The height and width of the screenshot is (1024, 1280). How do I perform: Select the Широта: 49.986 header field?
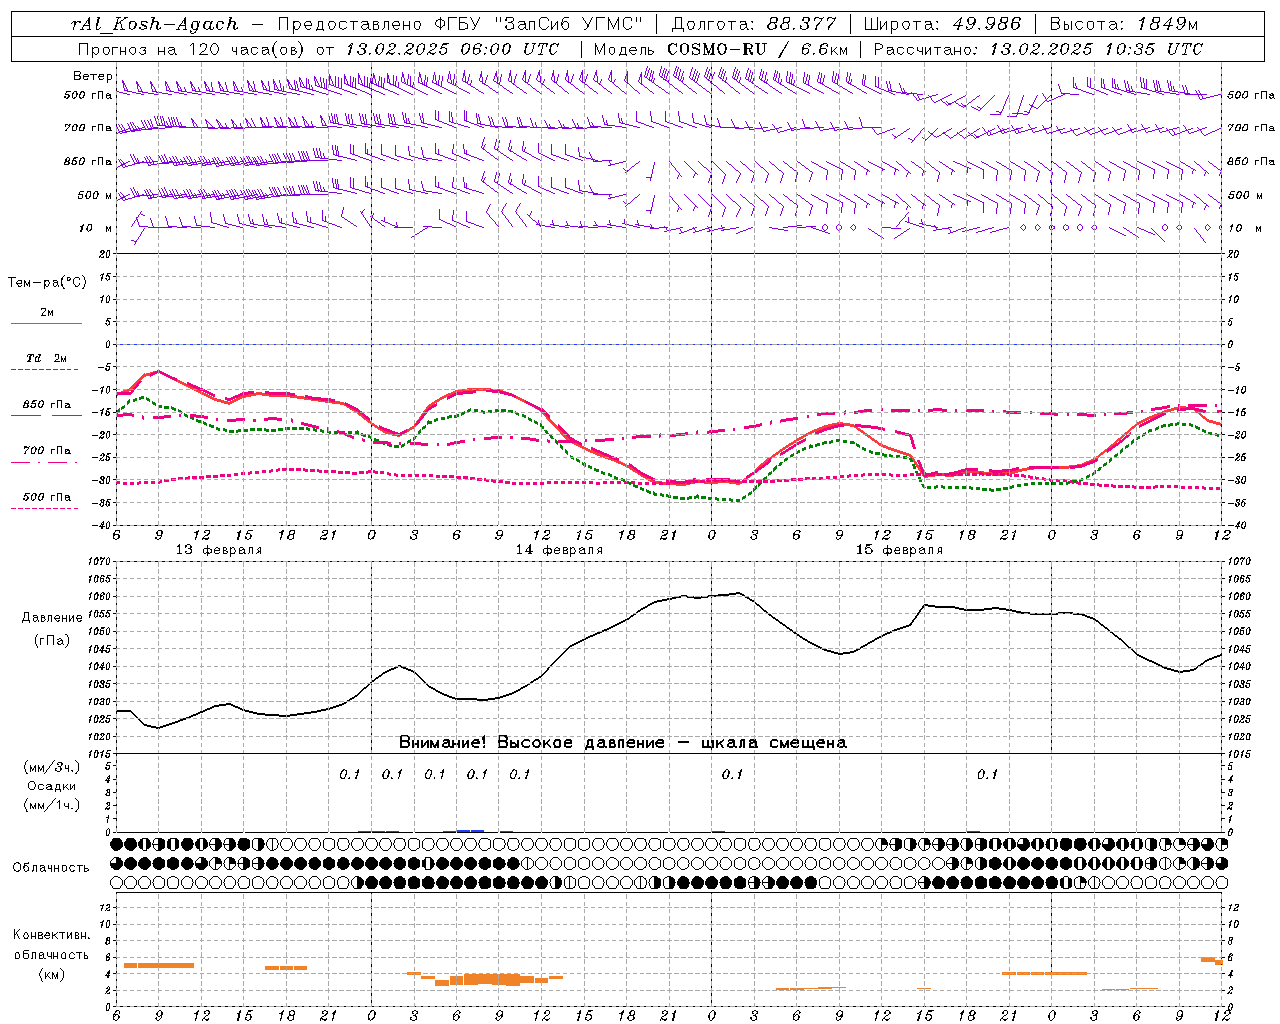(x=942, y=24)
